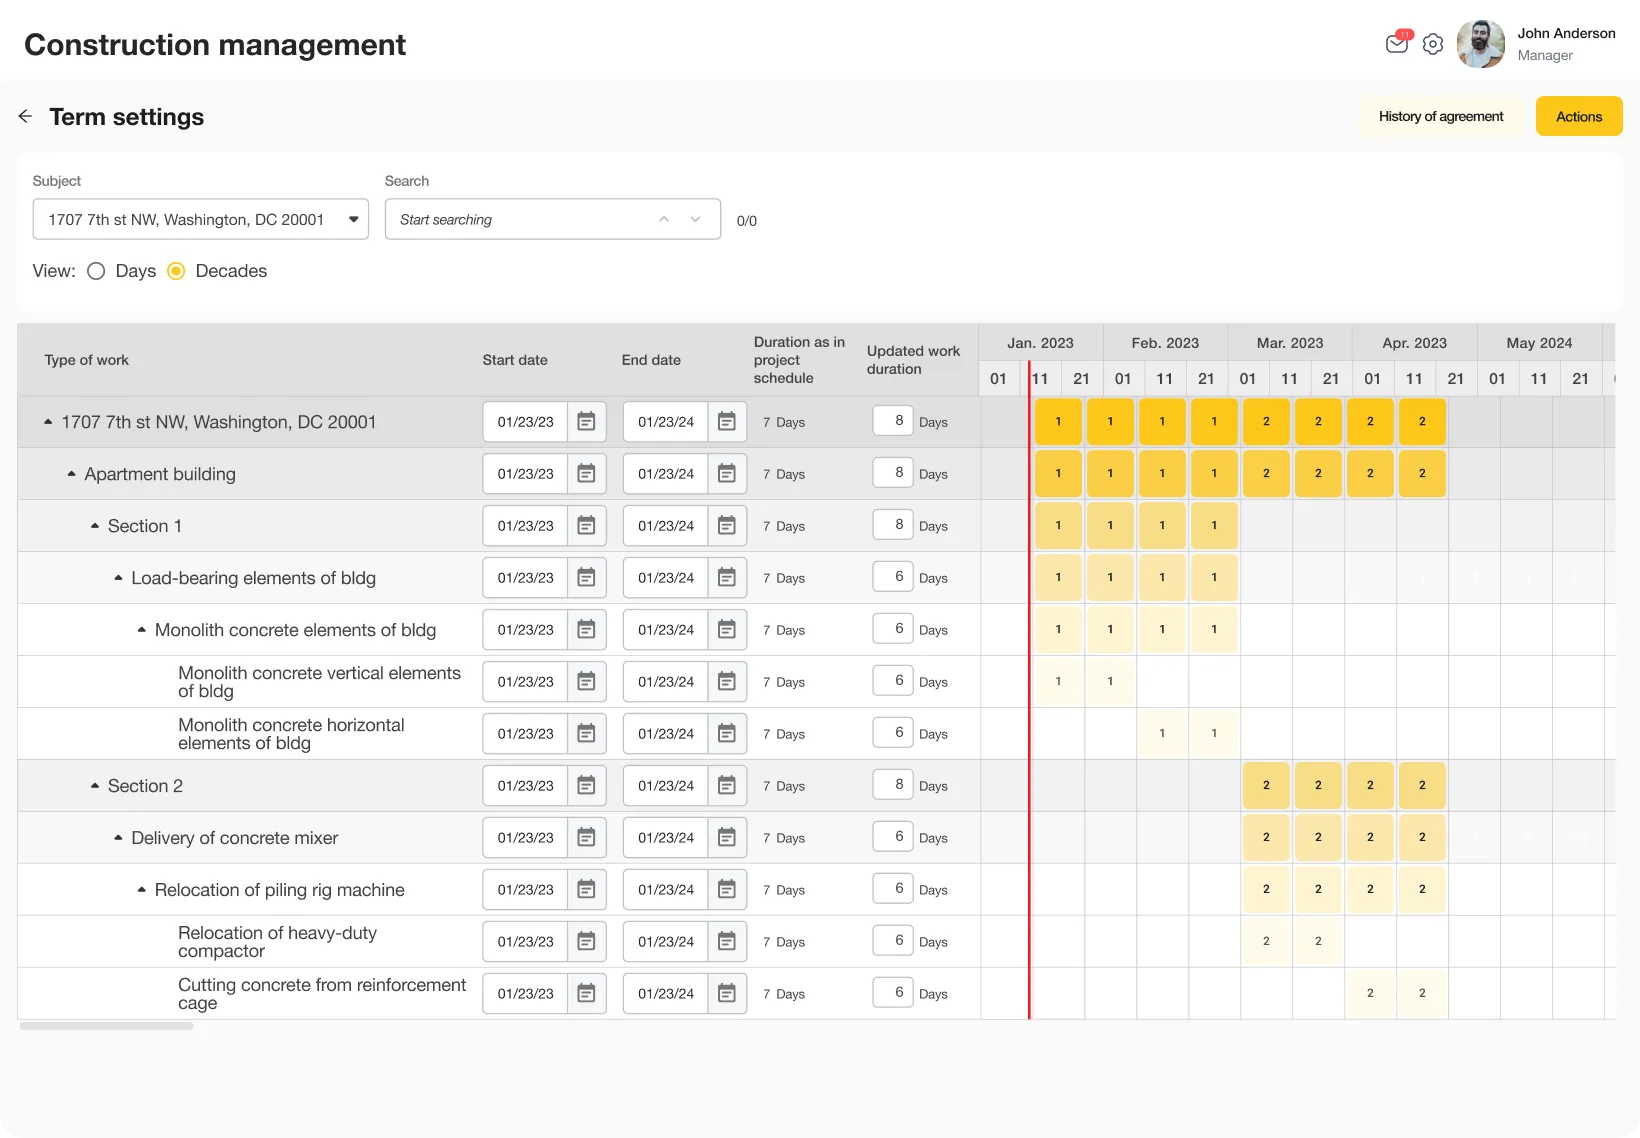The width and height of the screenshot is (1640, 1138).
Task: Edit updated duration for Cutting concrete row
Action: click(x=893, y=992)
